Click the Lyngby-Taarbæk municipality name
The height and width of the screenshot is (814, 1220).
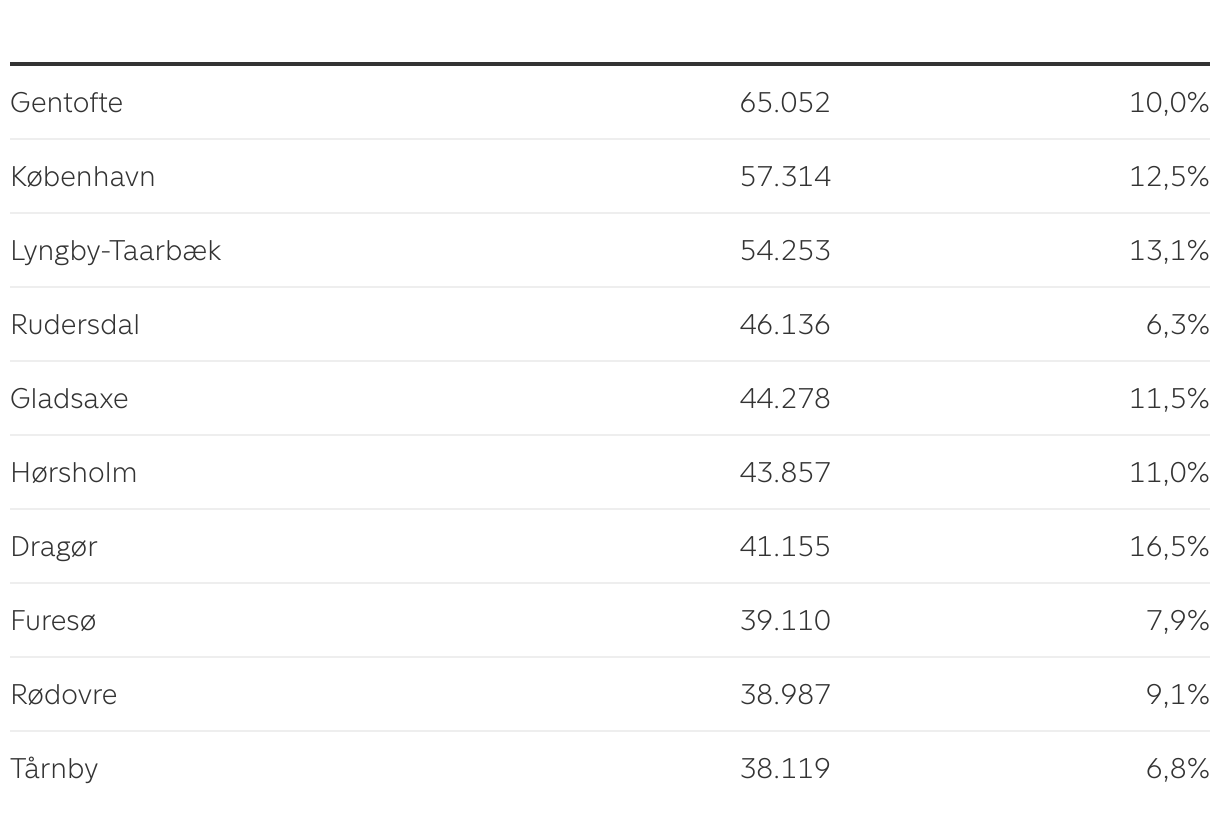(x=116, y=251)
